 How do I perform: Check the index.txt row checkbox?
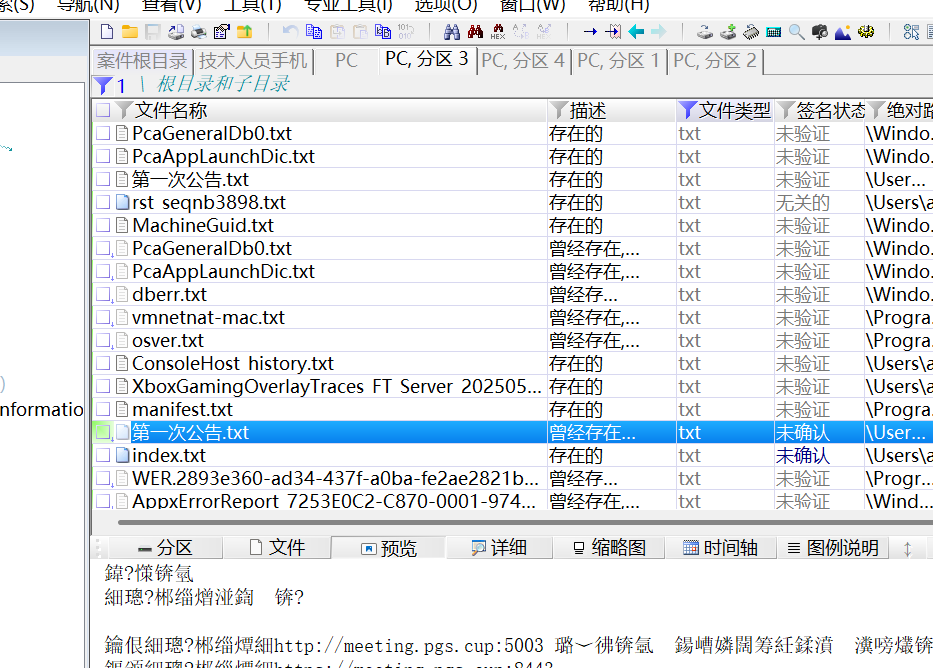[103, 455]
